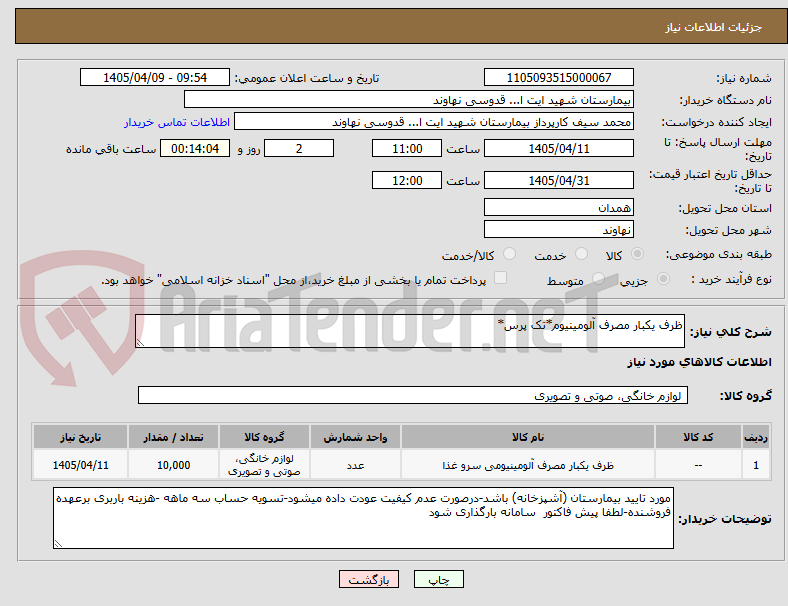Click the واحد شمارش column header
Viewport: 788px width, 606px height.
coord(355,437)
